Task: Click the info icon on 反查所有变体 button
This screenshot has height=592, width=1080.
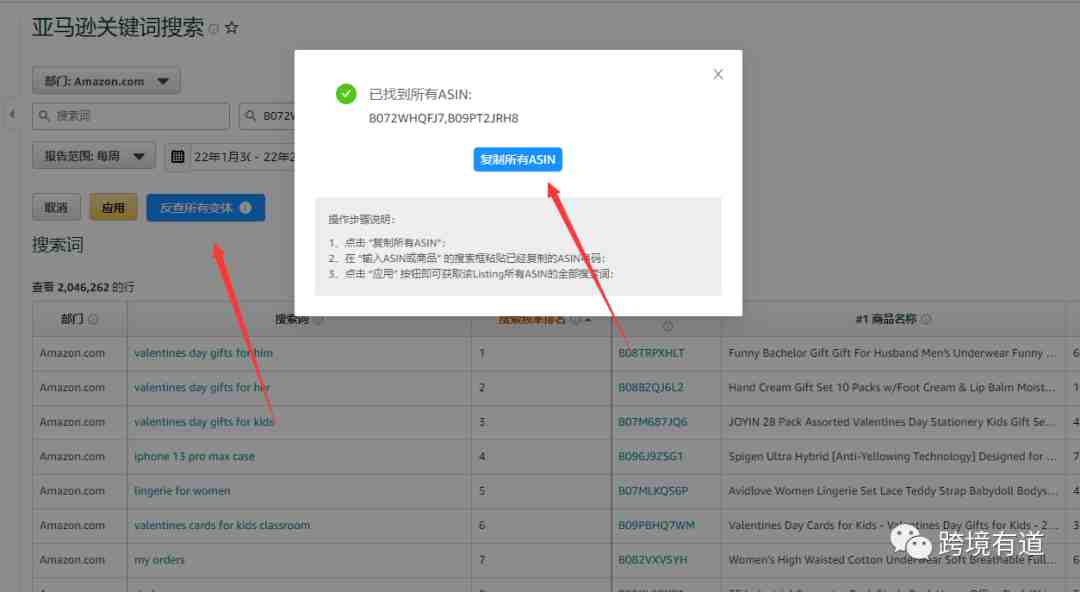Action: tap(245, 207)
